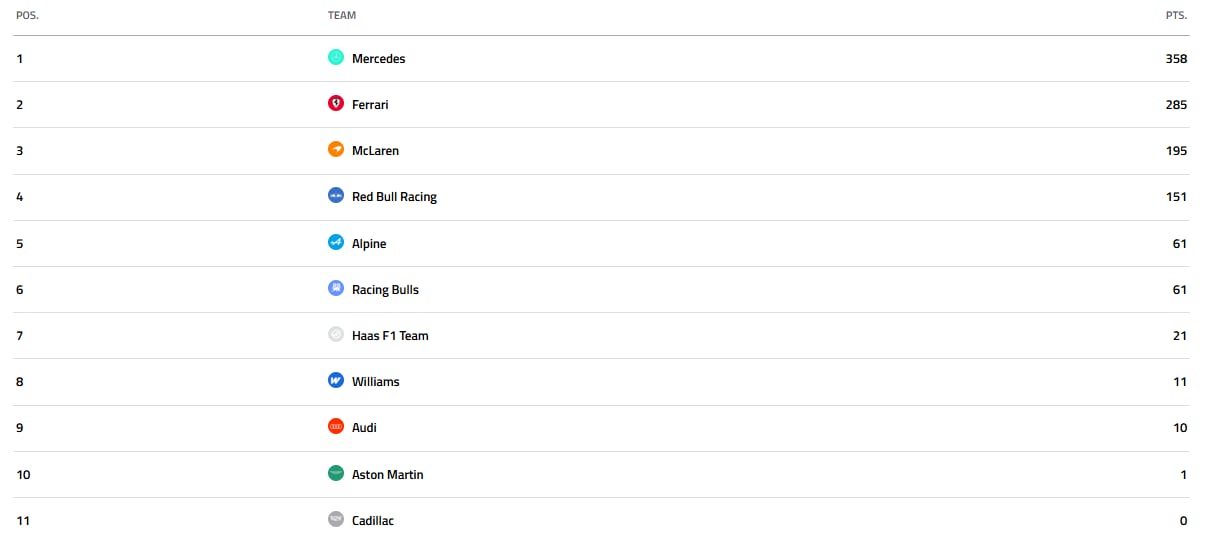Click the Aston Martin green logo icon
The height and width of the screenshot is (539, 1212).
click(x=336, y=474)
